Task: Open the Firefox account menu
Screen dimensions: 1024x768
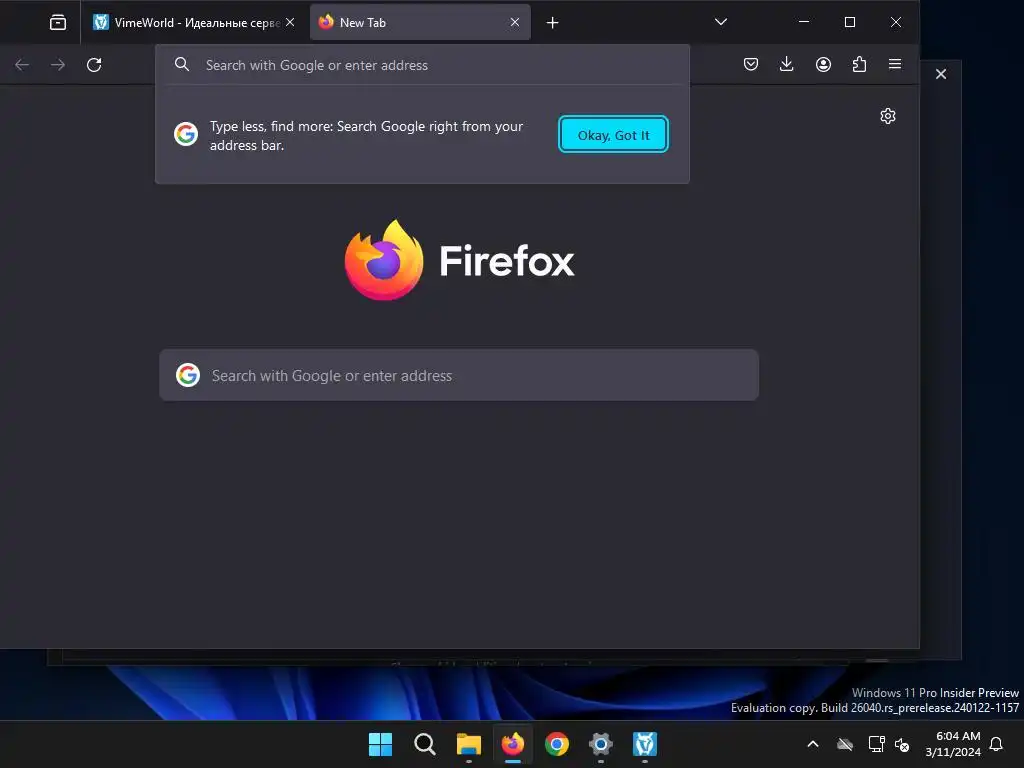Action: (x=823, y=64)
